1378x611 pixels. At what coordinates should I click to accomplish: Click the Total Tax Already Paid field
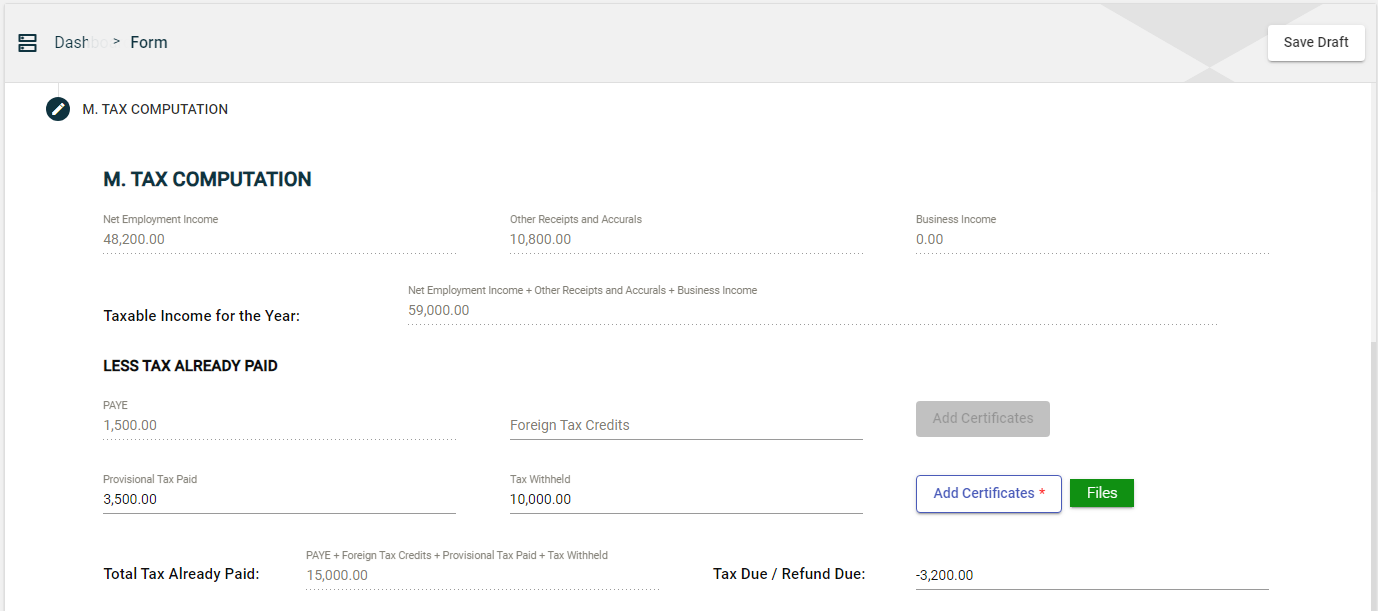(x=482, y=576)
